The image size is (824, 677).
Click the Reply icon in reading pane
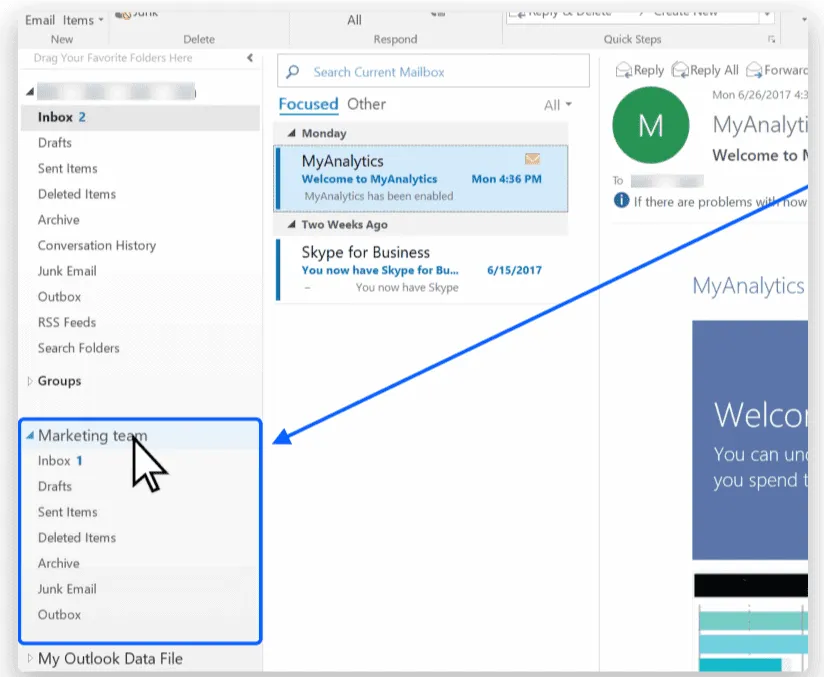click(625, 71)
